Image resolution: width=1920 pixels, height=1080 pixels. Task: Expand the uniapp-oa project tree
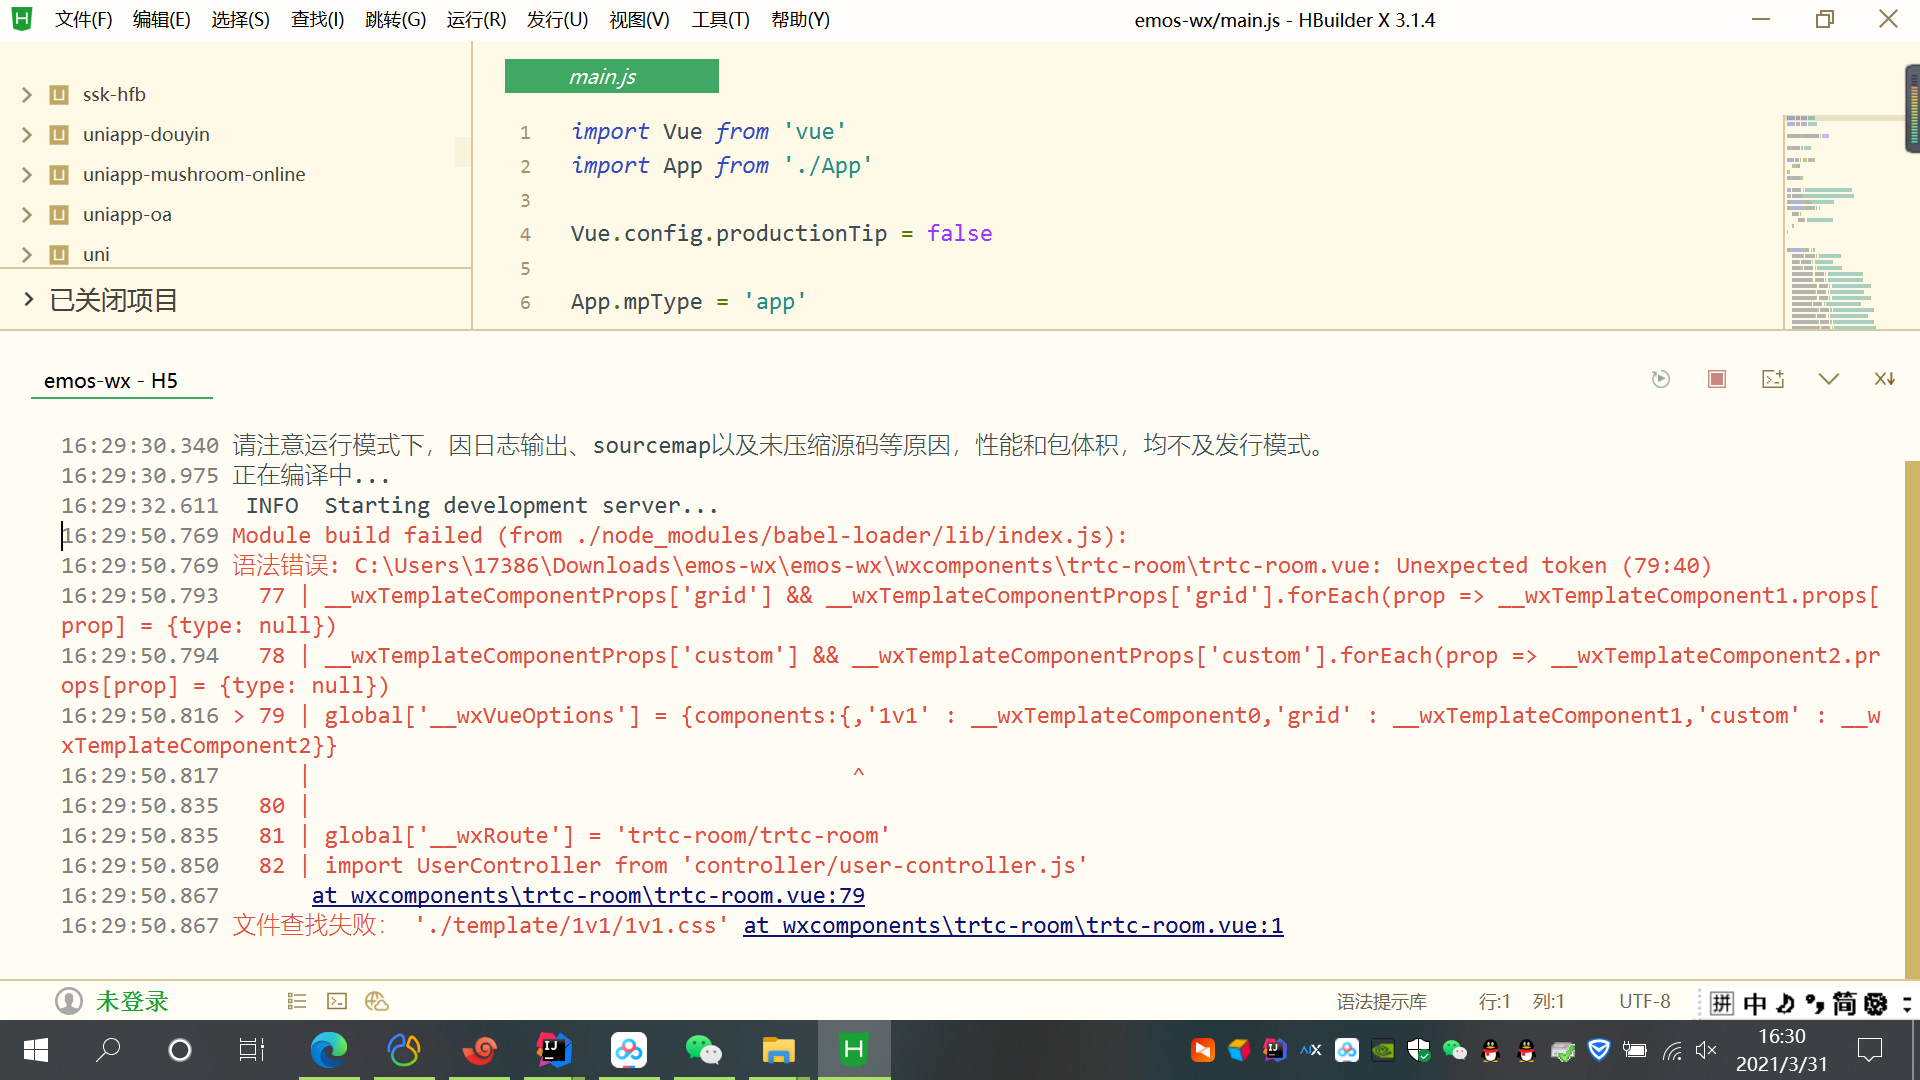click(x=27, y=215)
